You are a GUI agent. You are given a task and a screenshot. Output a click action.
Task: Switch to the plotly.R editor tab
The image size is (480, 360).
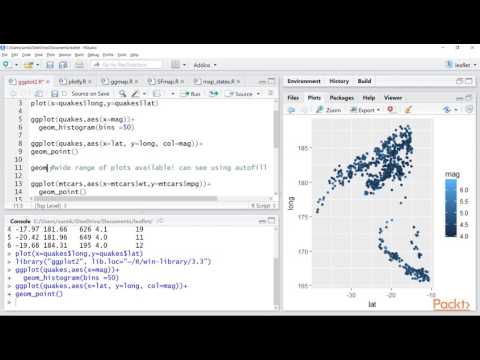(x=74, y=82)
